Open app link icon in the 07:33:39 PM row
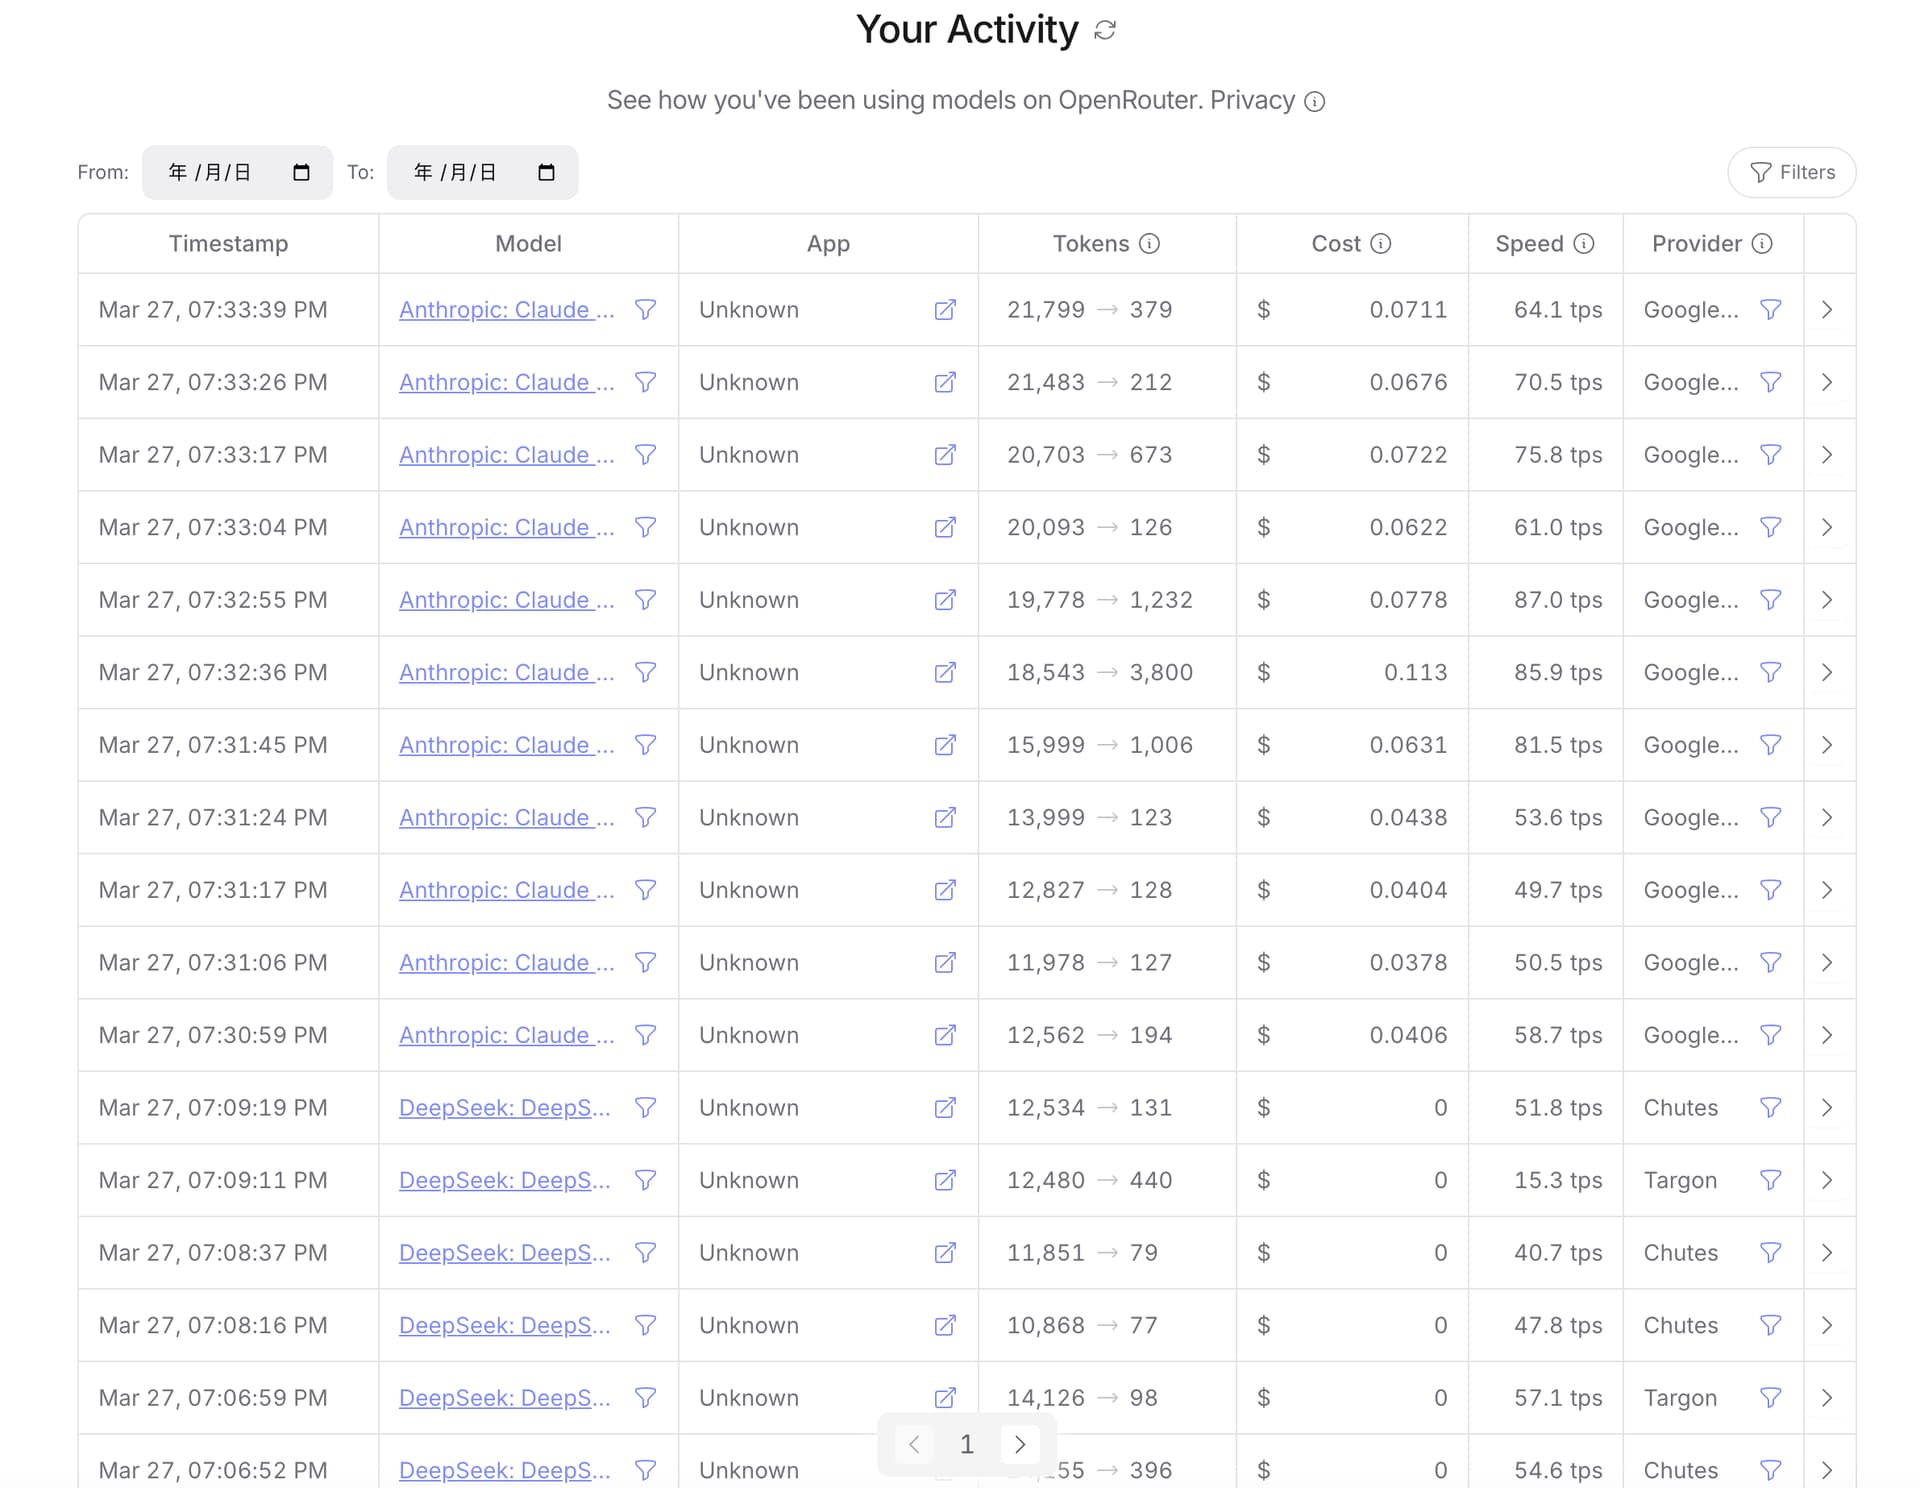Image resolution: width=1920 pixels, height=1488 pixels. [945, 310]
